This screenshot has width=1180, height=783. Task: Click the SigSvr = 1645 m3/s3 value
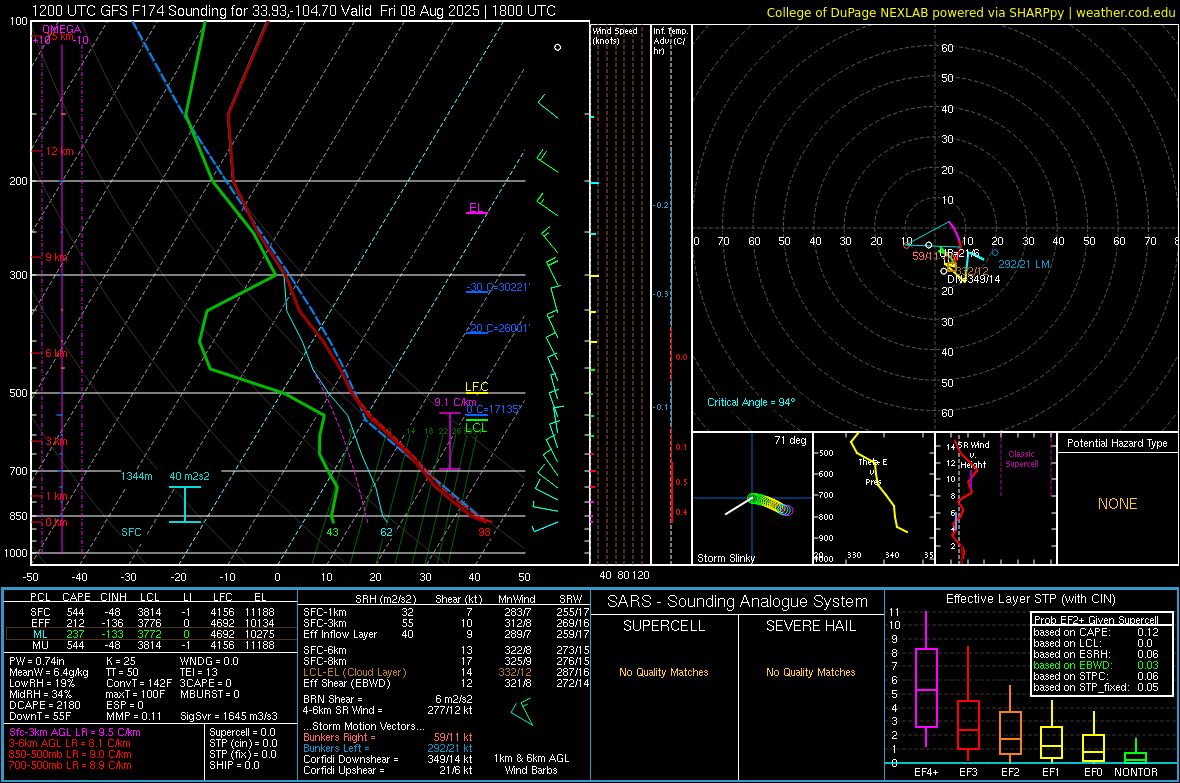[x=229, y=716]
